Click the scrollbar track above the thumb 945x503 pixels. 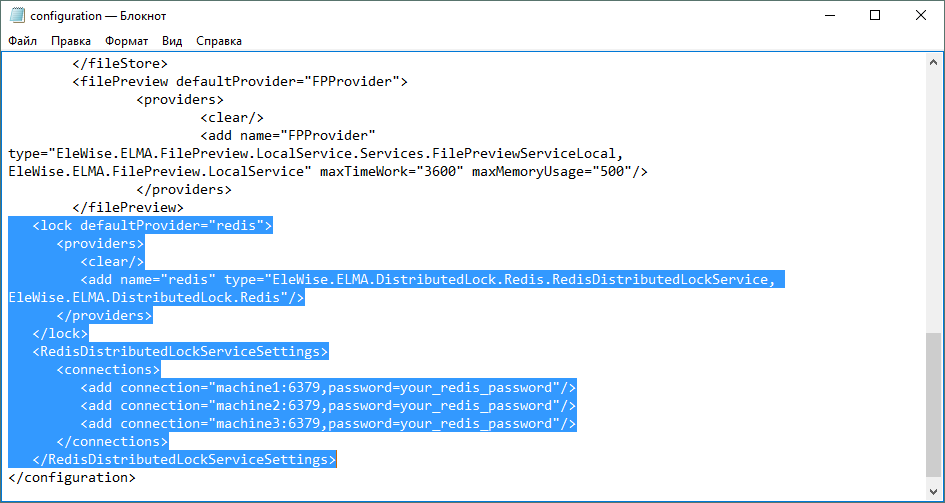[x=935, y=200]
